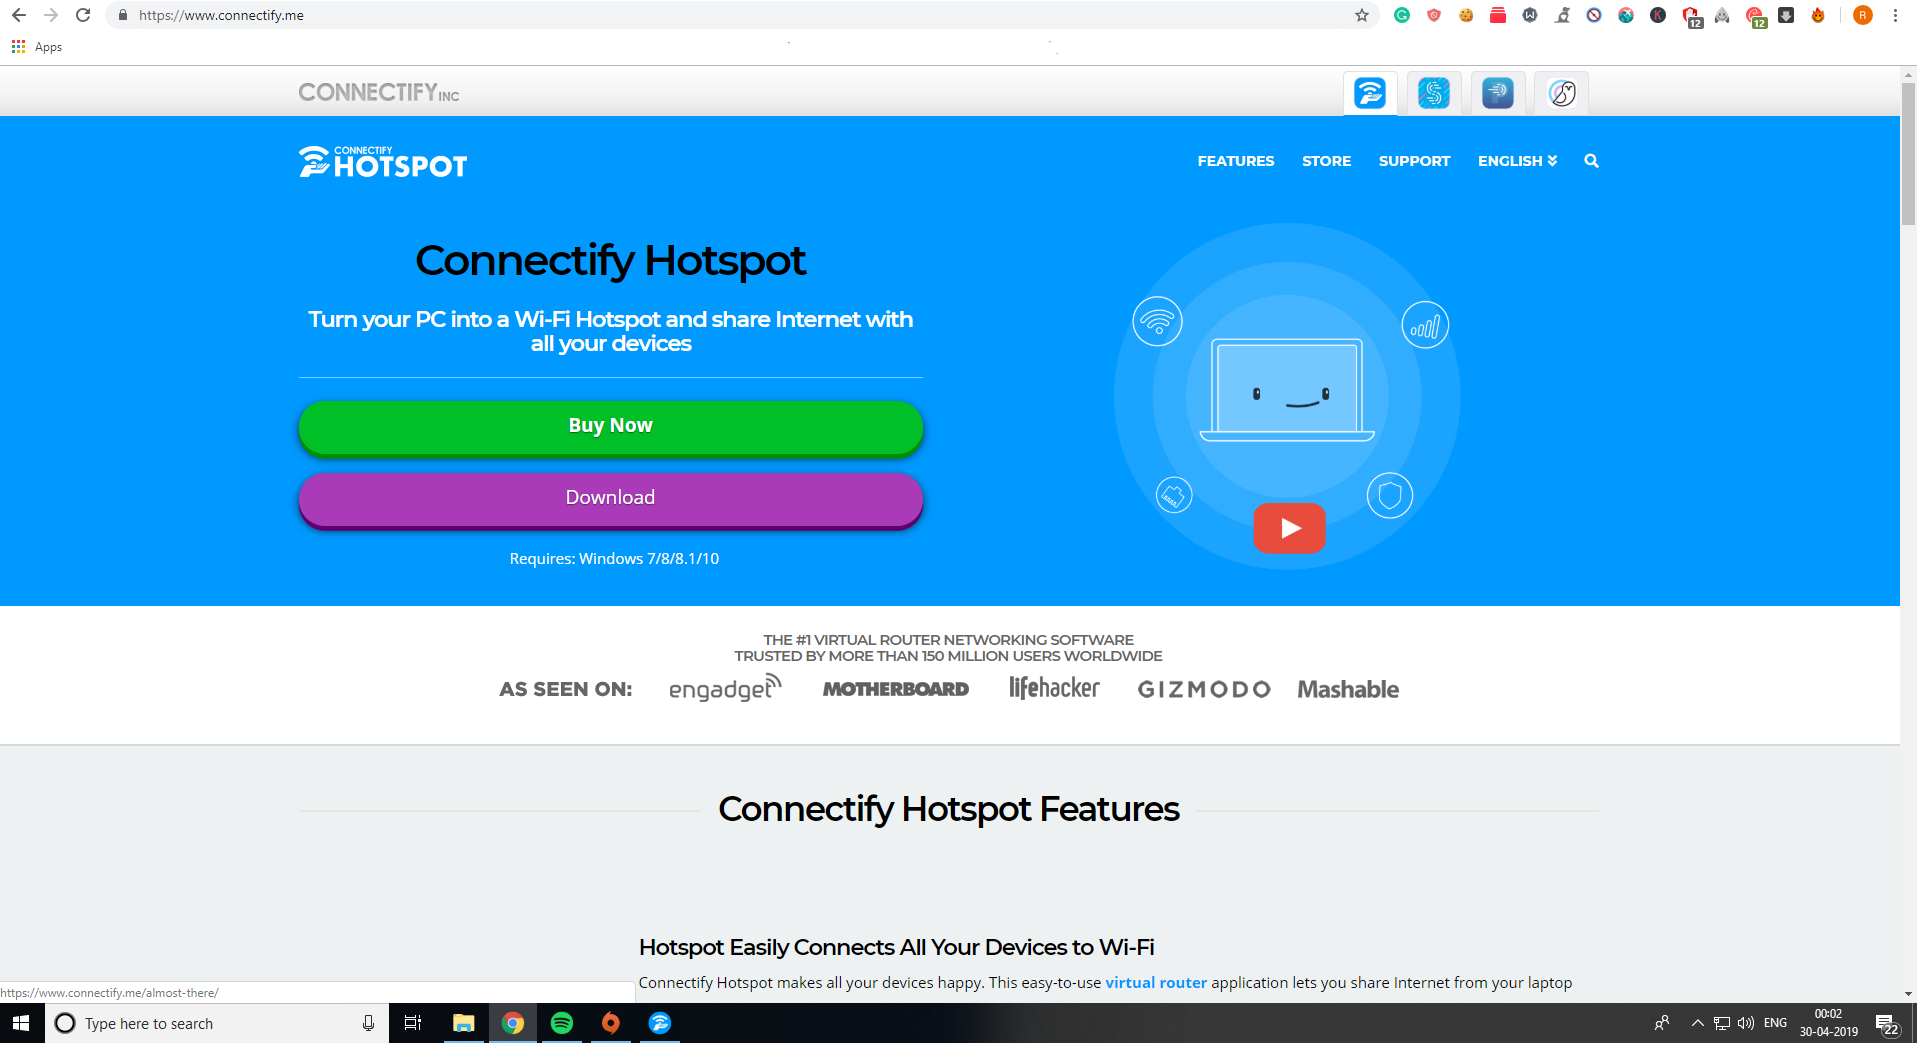Viewport: 1917px width, 1043px height.
Task: Open the Speedify product icon in header
Action: 1434,93
